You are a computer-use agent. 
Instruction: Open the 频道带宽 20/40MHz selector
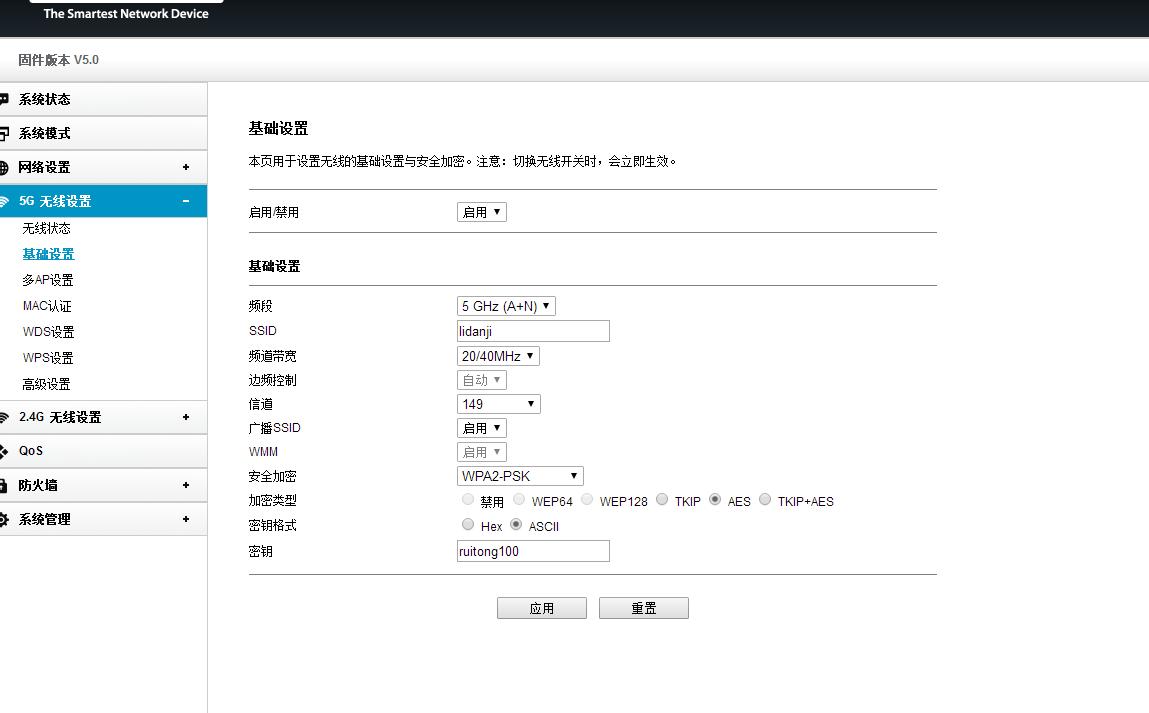(x=498, y=355)
